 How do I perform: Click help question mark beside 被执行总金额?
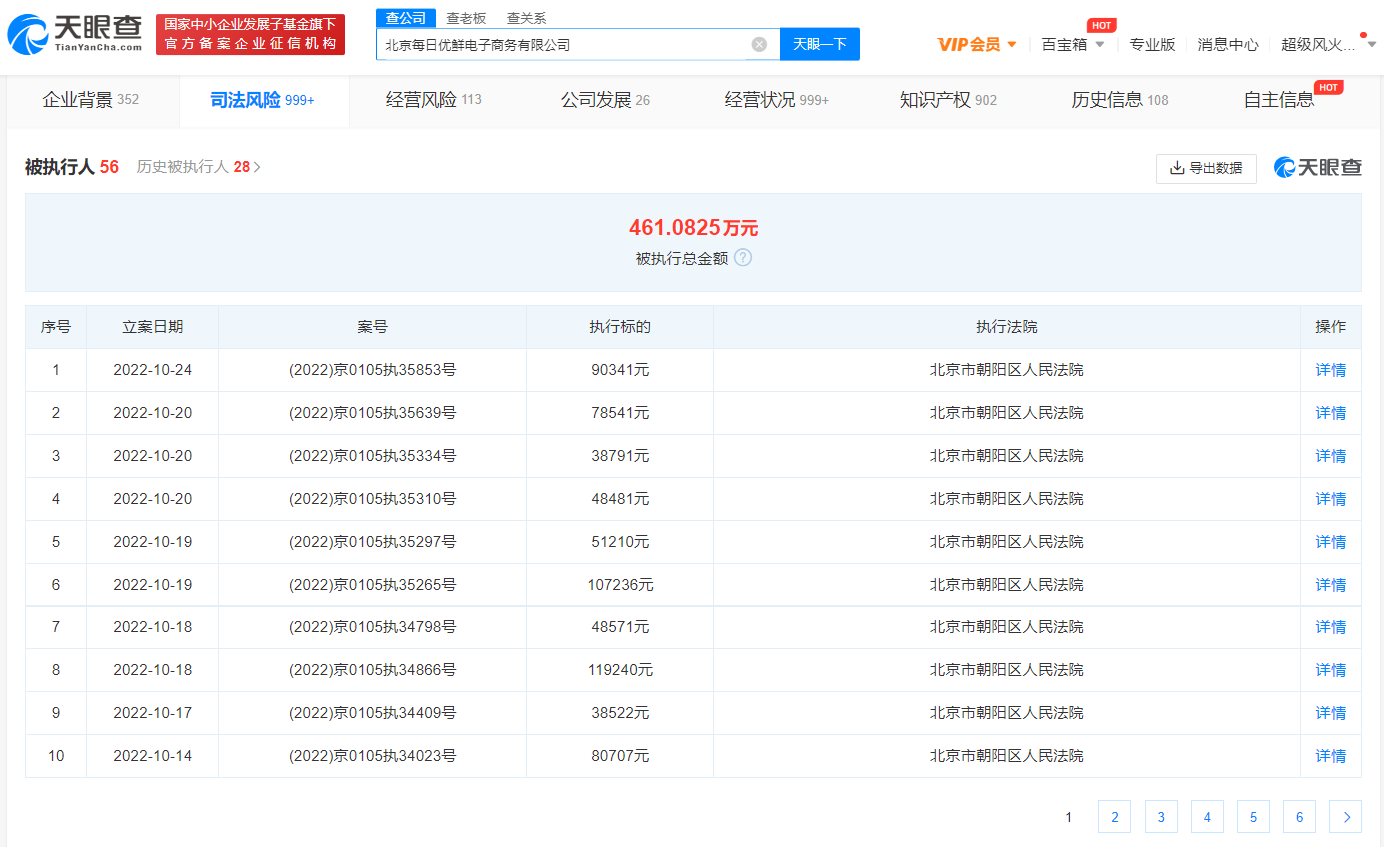(742, 257)
